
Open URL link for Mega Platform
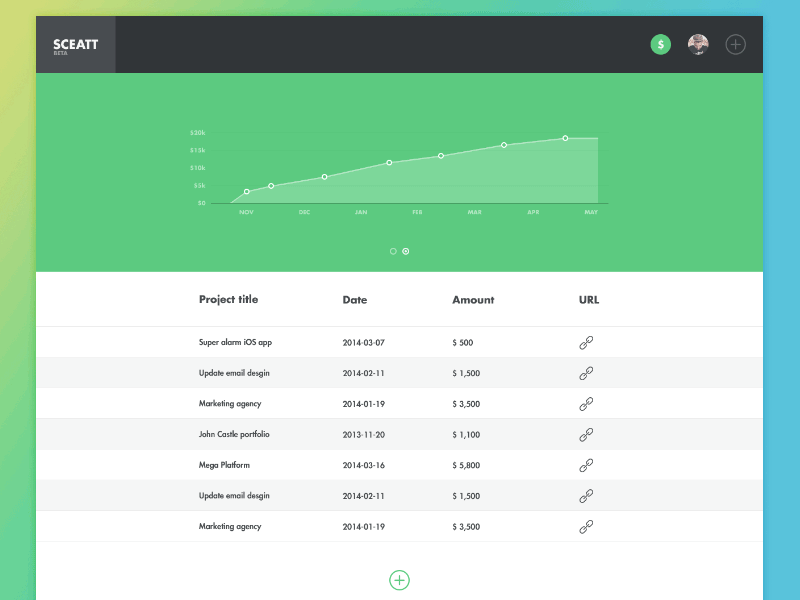tap(585, 465)
